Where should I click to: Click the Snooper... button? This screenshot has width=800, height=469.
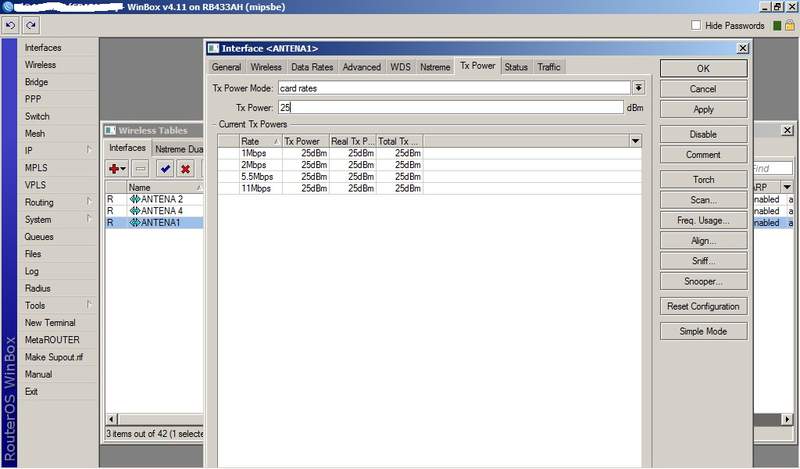[x=703, y=281]
